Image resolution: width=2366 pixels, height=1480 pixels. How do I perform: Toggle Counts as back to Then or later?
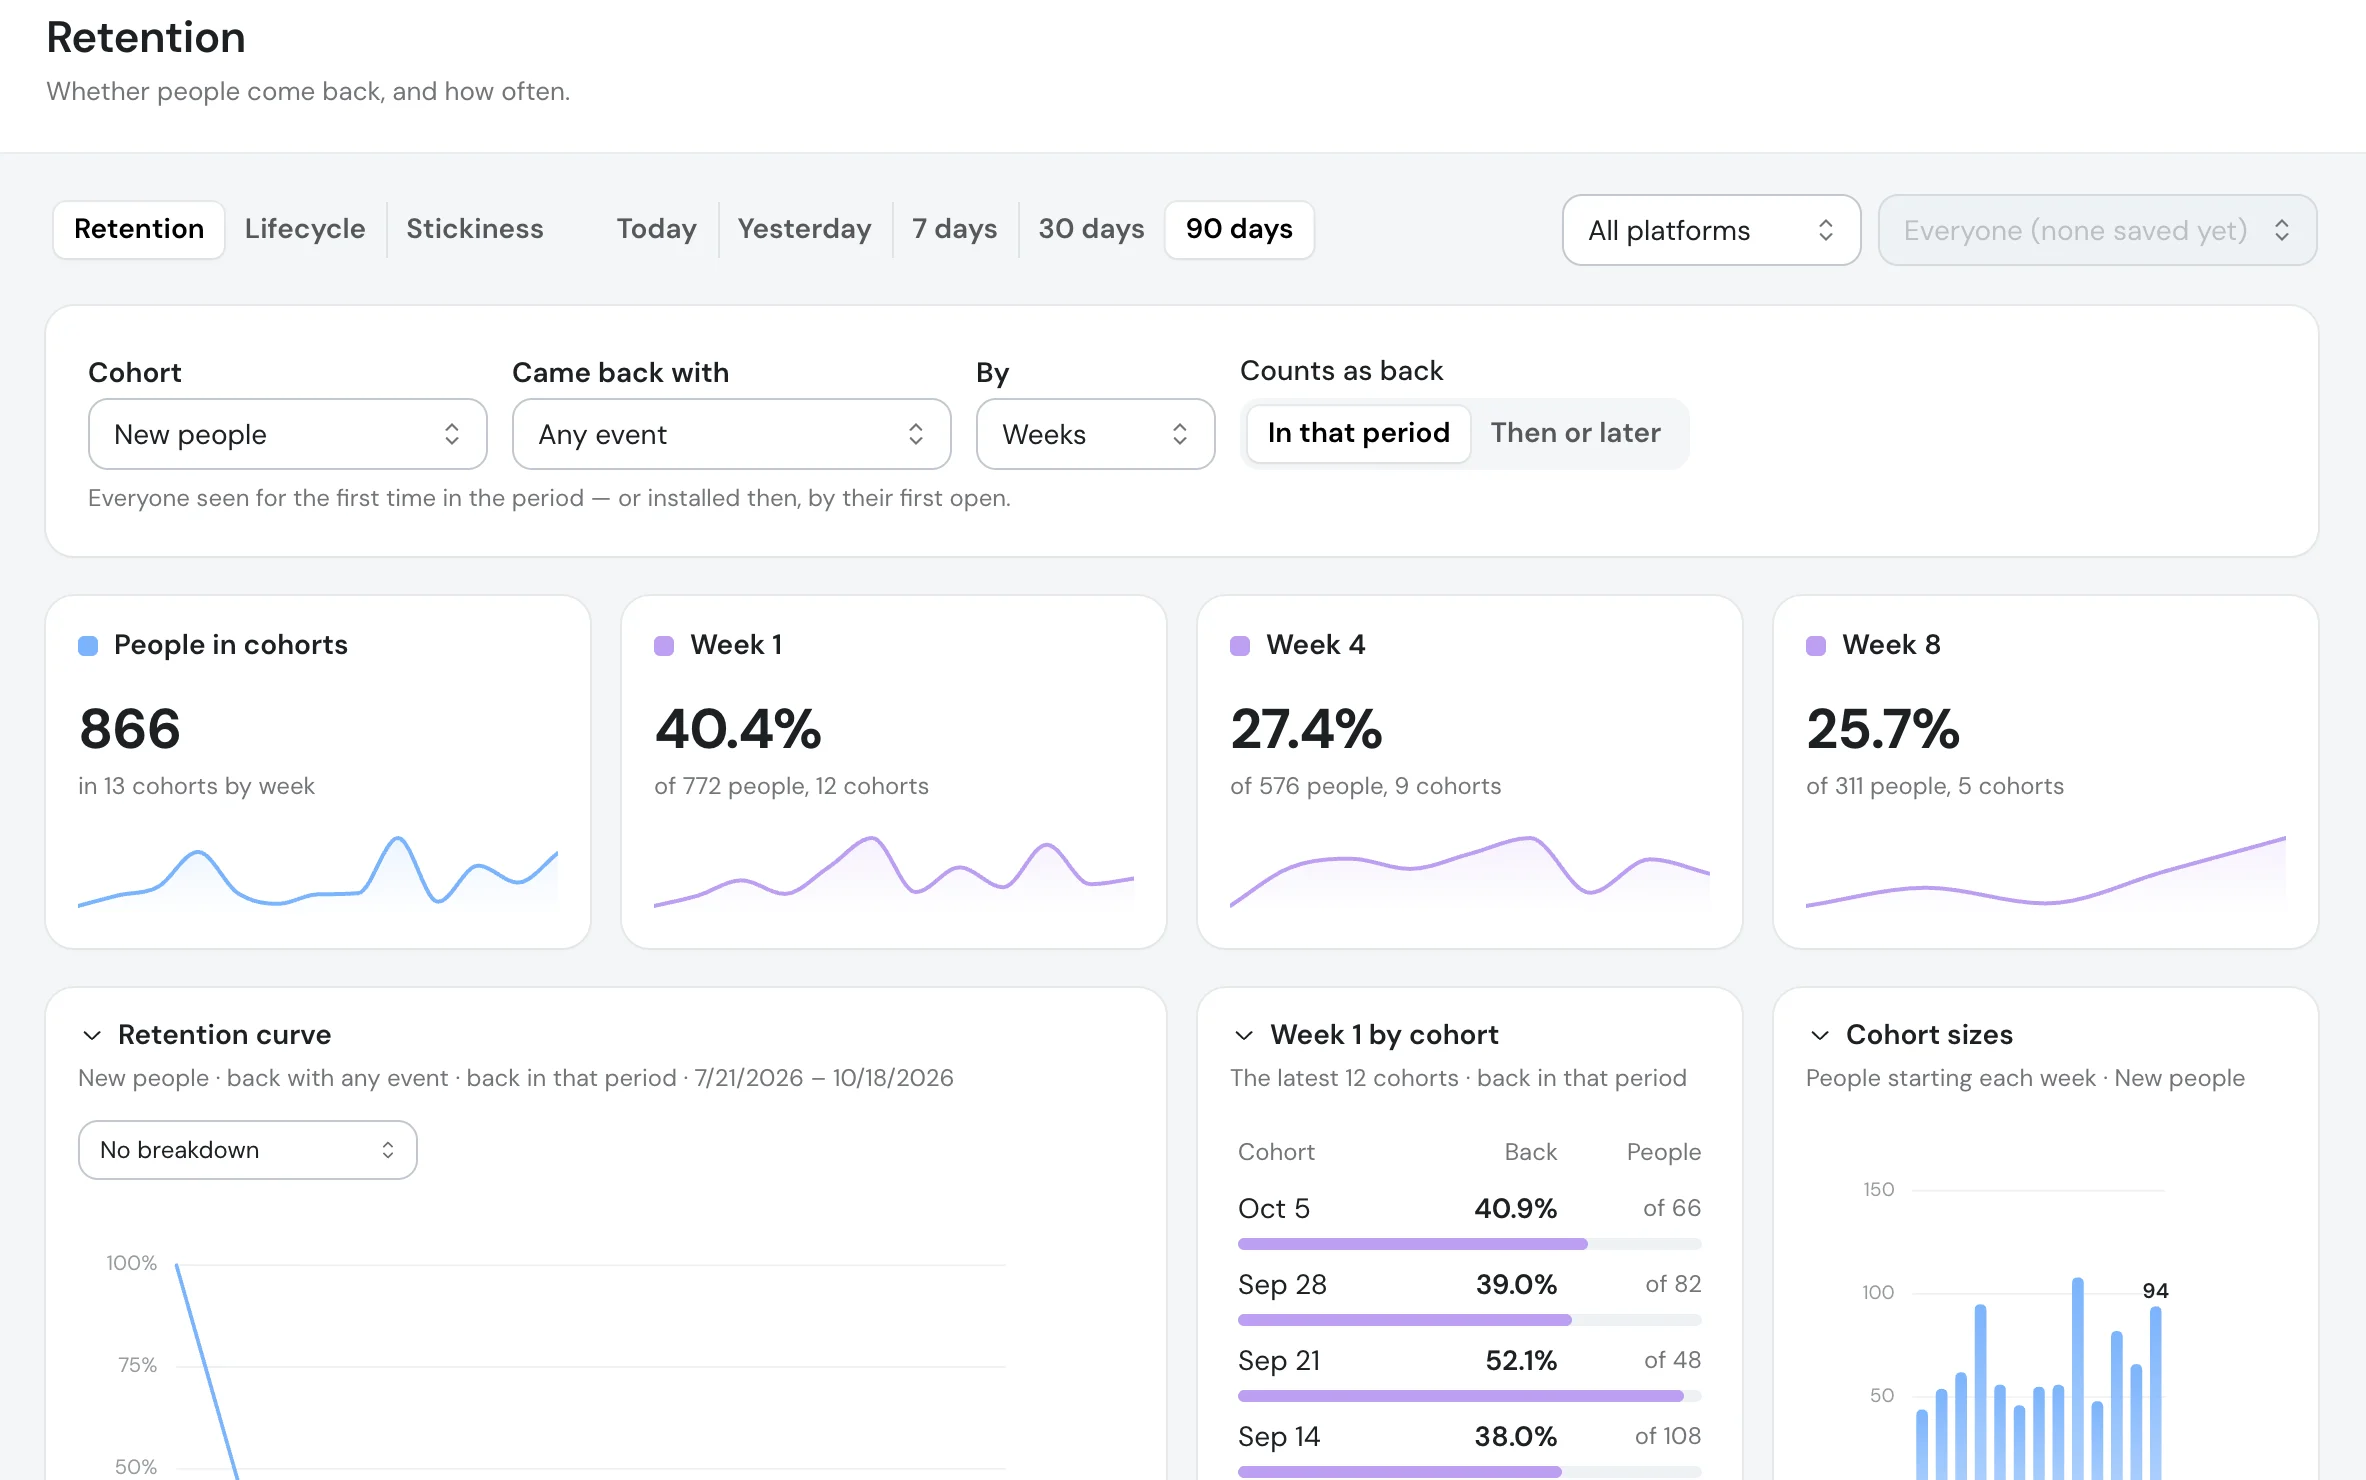(x=1575, y=433)
